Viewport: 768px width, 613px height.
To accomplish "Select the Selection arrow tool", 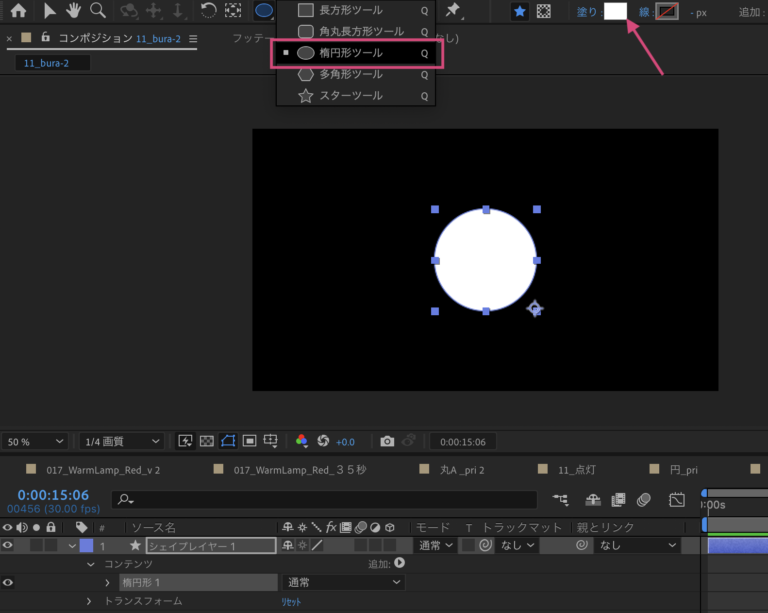I will pyautogui.click(x=50, y=11).
